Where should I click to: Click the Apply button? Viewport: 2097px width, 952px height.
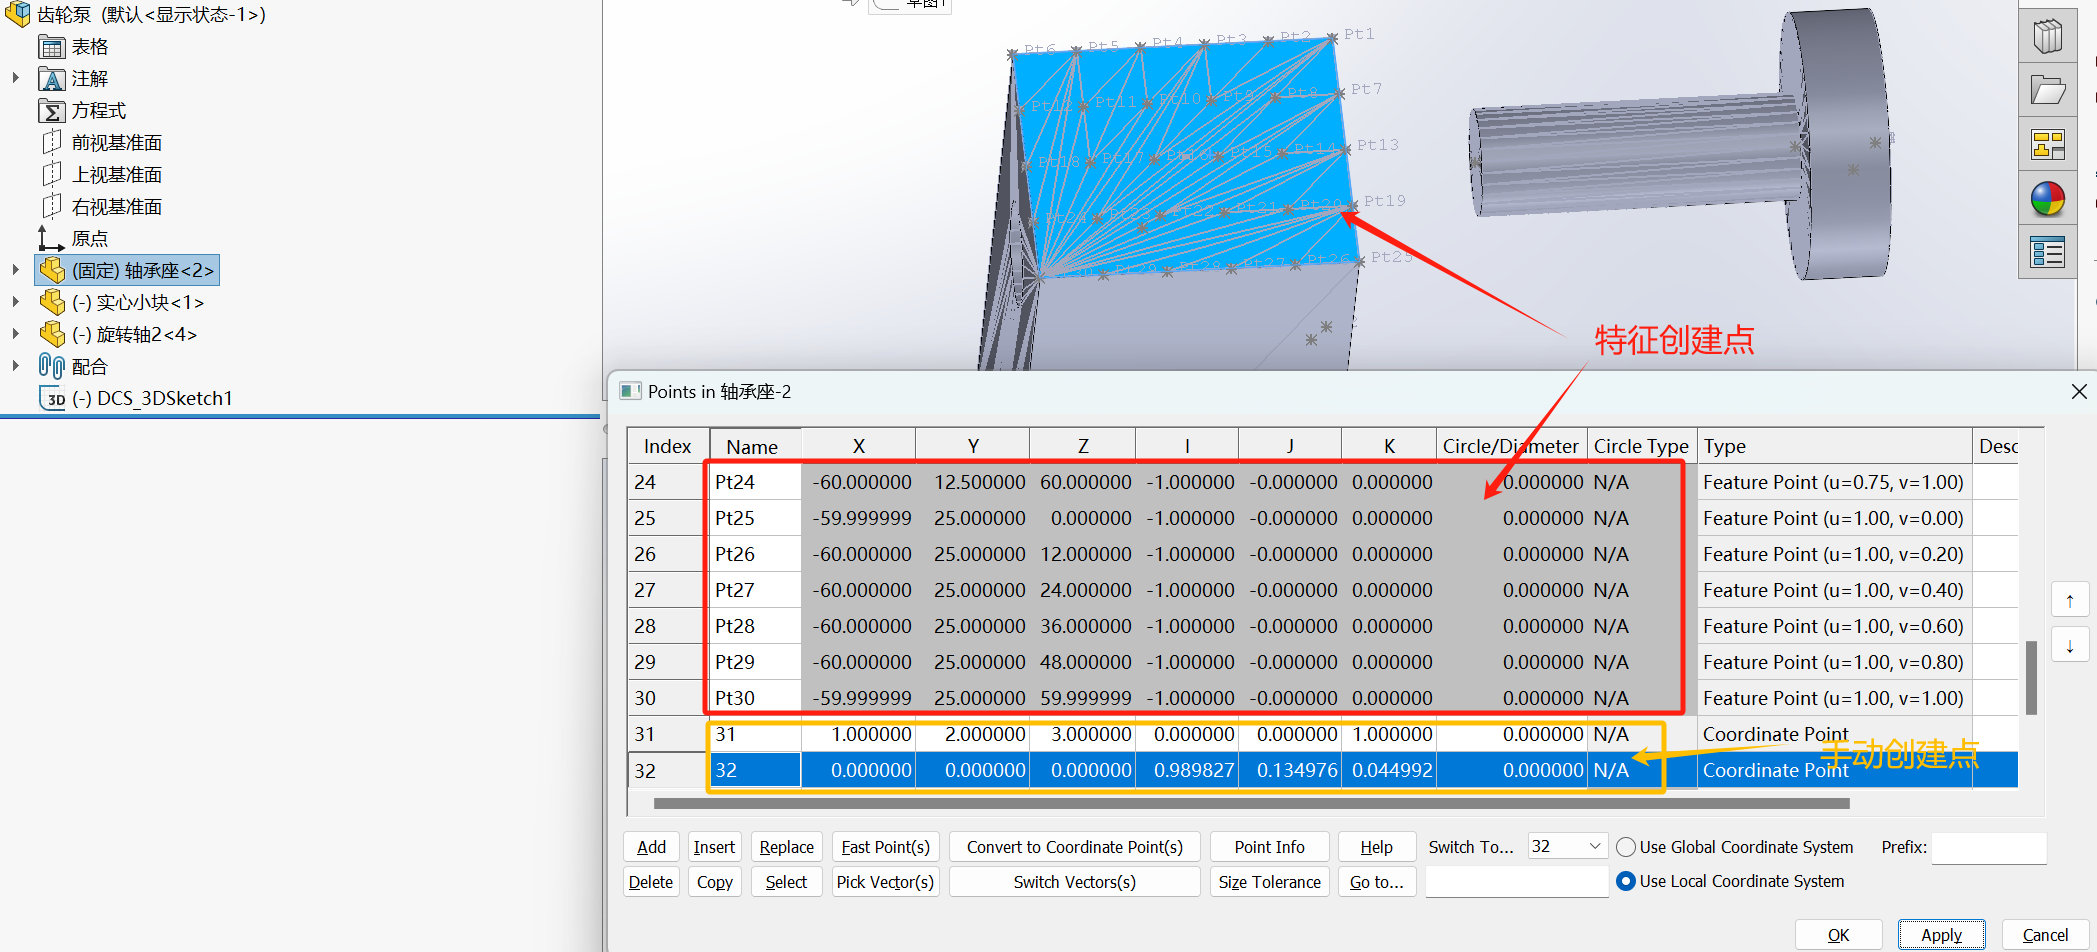(1941, 934)
